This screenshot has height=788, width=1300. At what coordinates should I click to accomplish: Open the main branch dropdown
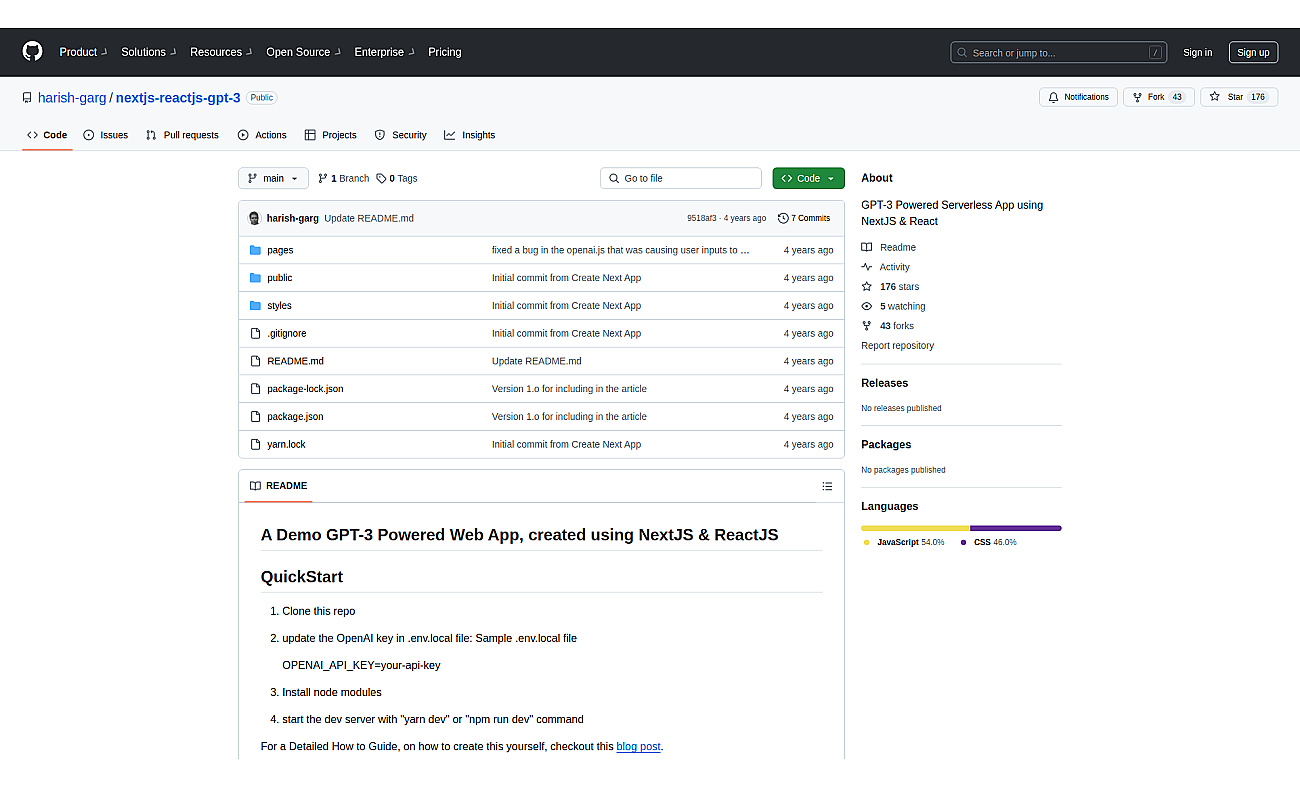[x=273, y=178]
